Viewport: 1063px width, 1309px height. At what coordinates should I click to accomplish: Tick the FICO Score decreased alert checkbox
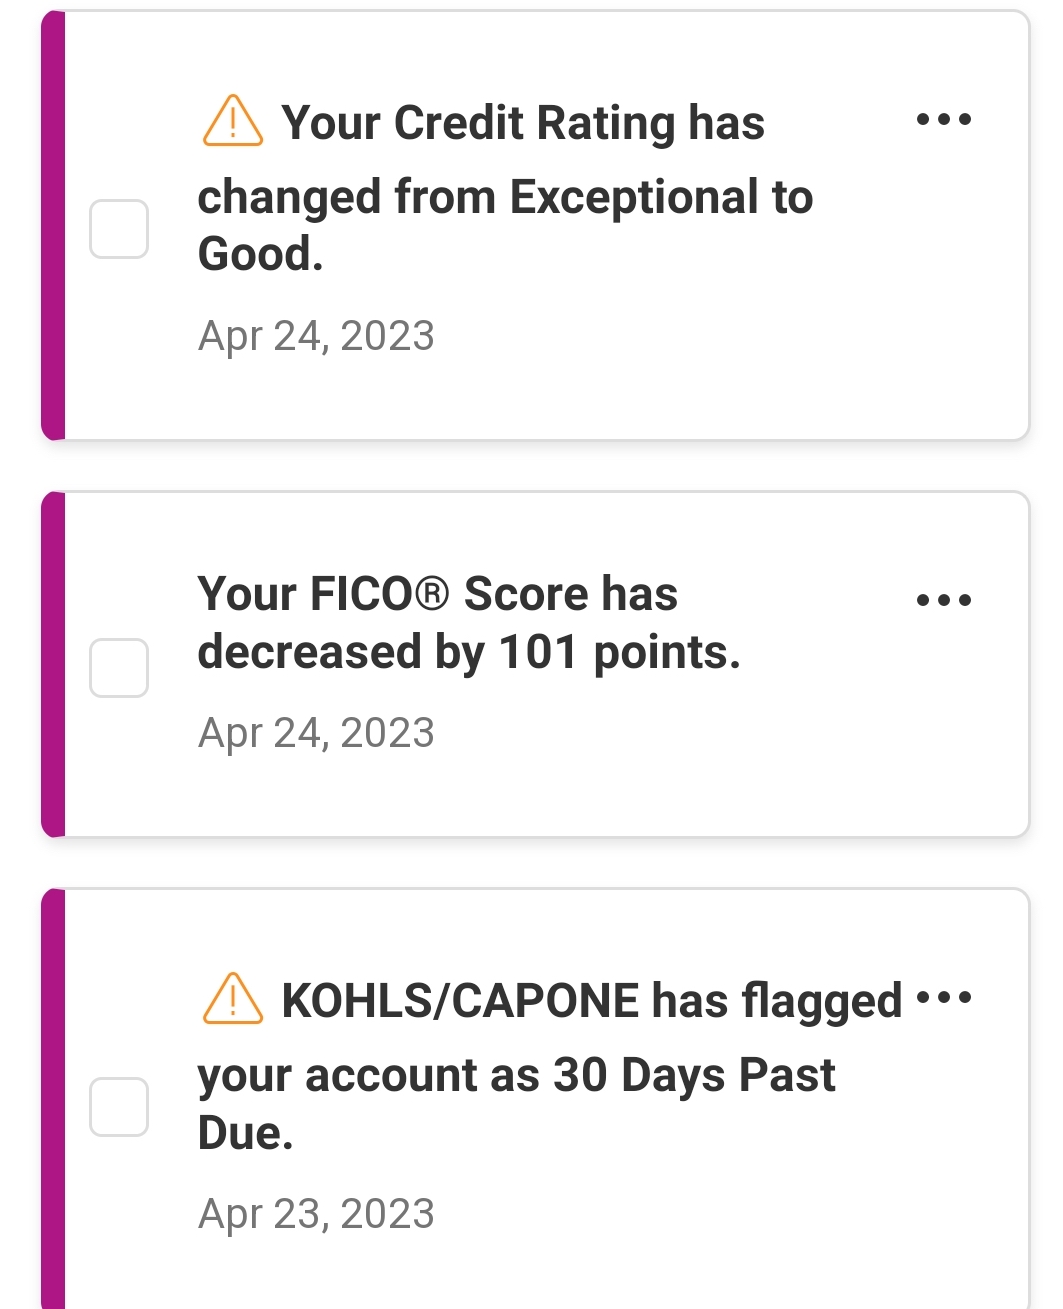(x=119, y=667)
